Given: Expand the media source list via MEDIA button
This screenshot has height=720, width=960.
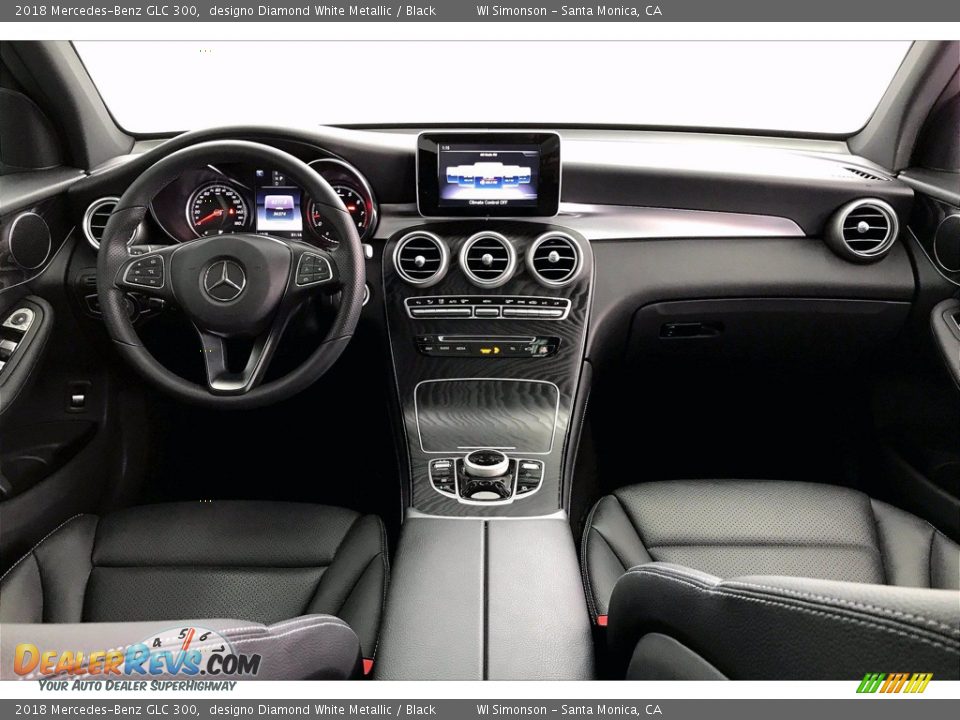Looking at the screenshot, I should 460,349.
